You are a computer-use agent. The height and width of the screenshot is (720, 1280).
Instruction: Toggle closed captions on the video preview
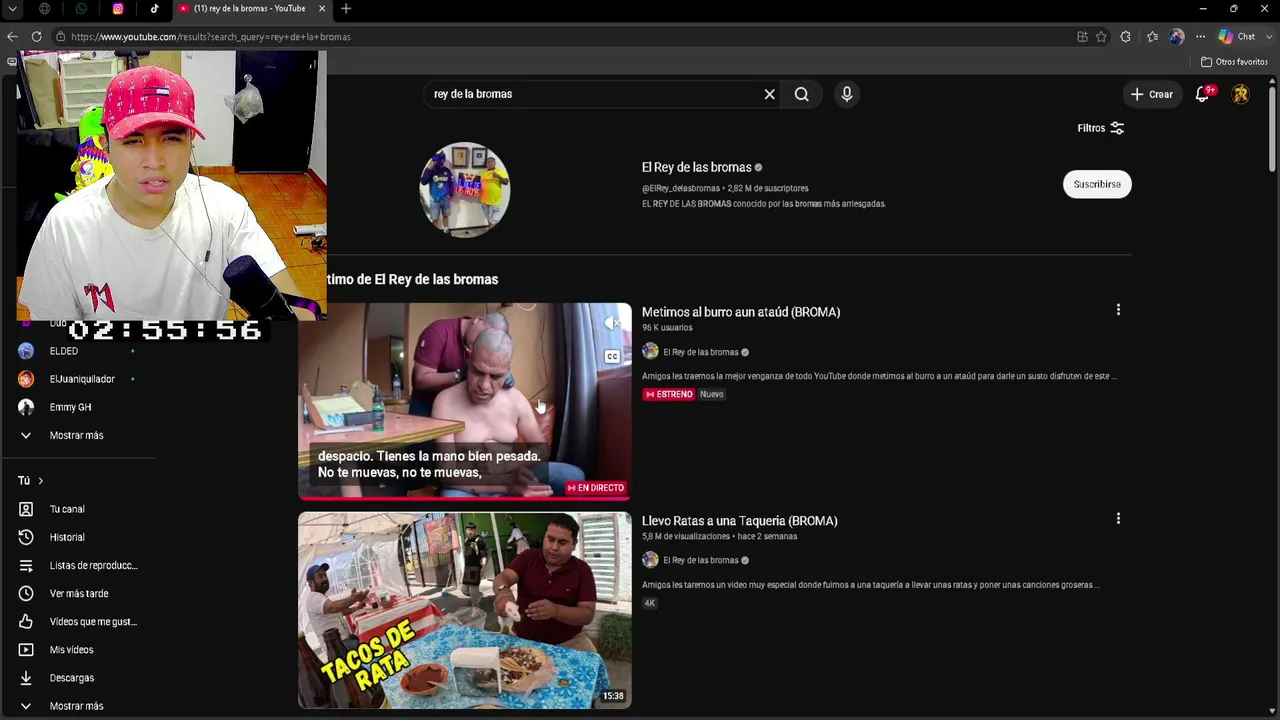pos(612,356)
